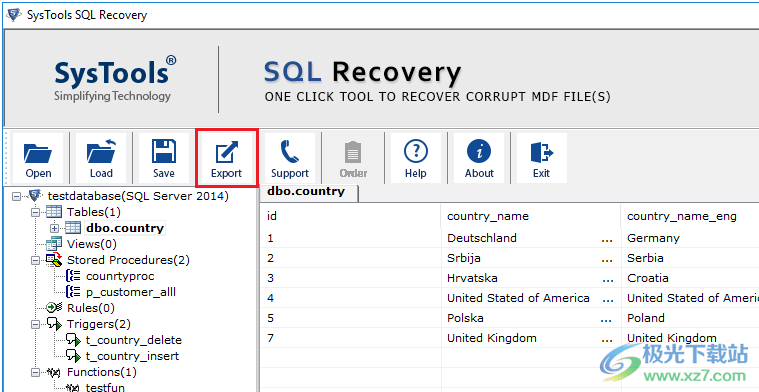759x392 pixels.
Task: Switch to the dbo.country tab
Action: (x=309, y=192)
